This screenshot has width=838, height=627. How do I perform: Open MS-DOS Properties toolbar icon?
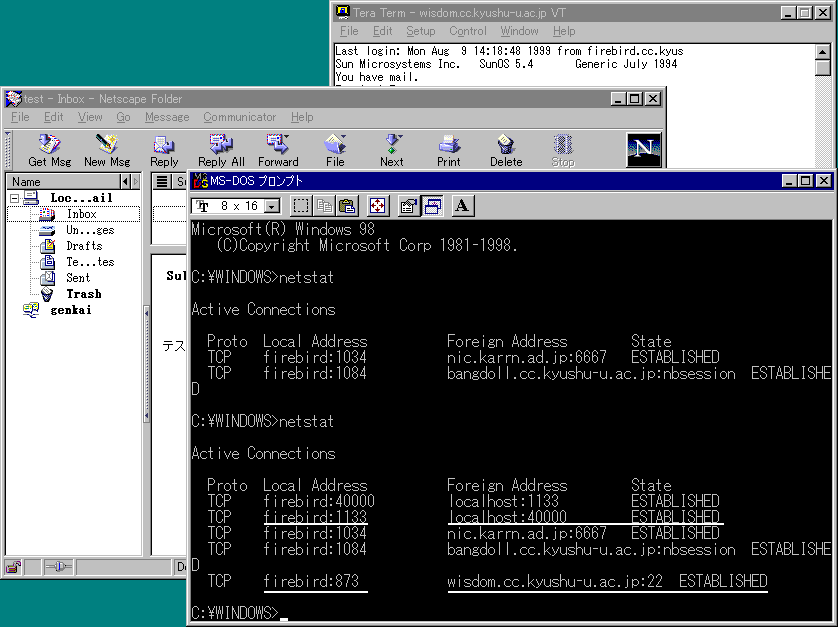coord(408,206)
